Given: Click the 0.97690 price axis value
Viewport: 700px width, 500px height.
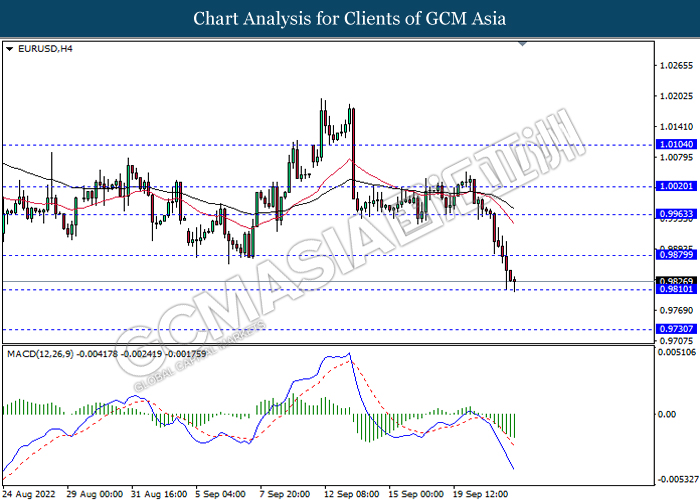Looking at the screenshot, I should (x=676, y=310).
